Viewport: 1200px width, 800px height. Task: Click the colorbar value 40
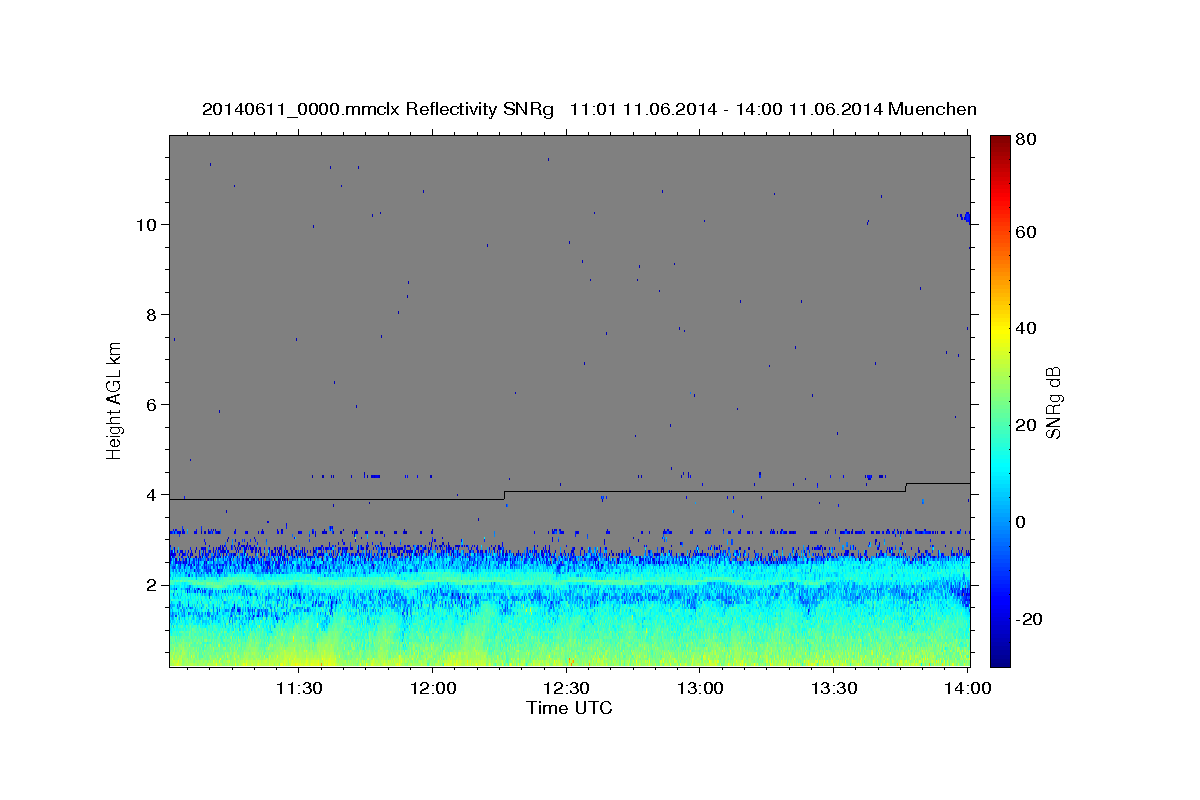click(x=1025, y=328)
